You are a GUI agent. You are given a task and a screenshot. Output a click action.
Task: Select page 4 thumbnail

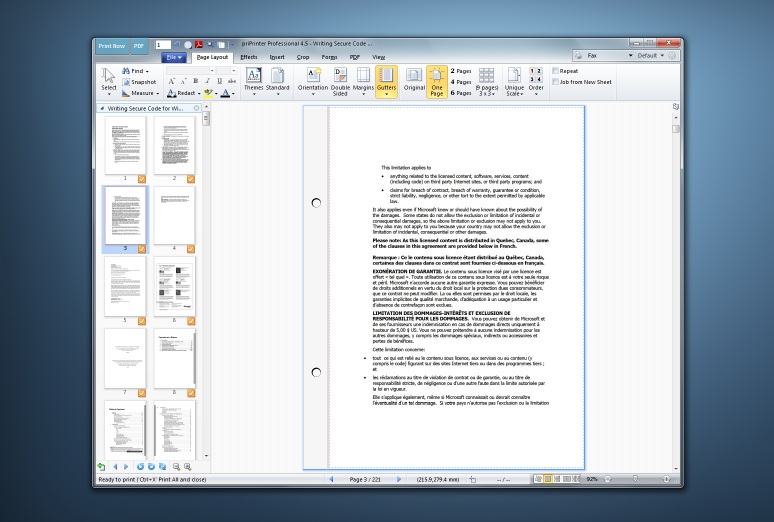[174, 215]
